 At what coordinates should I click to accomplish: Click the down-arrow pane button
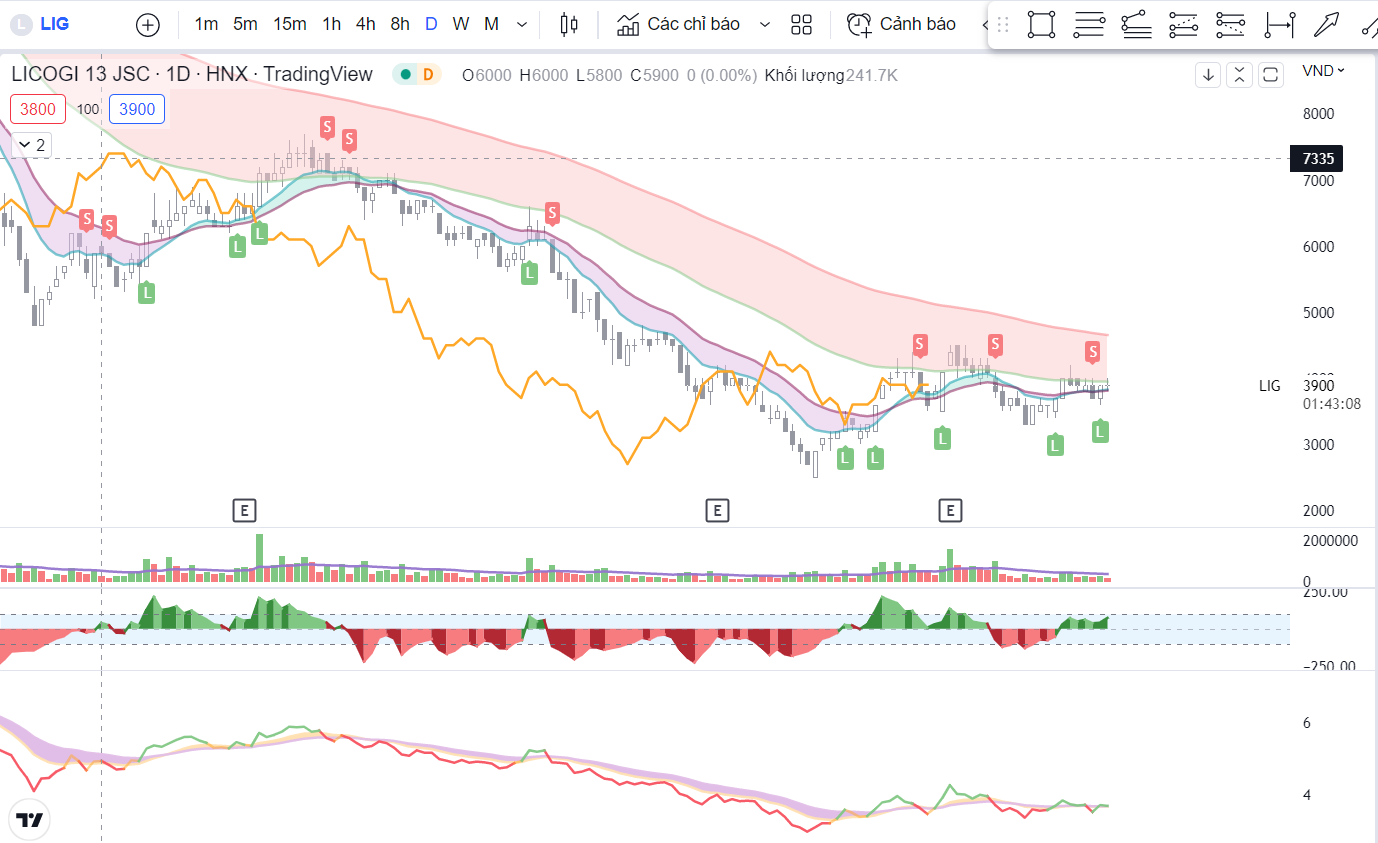(x=1209, y=74)
